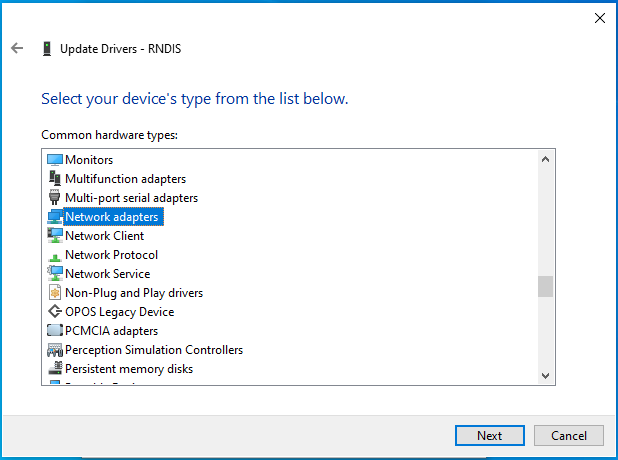Select Multifunction adapters list entry
This screenshot has width=618, height=460.
pyautogui.click(x=125, y=179)
